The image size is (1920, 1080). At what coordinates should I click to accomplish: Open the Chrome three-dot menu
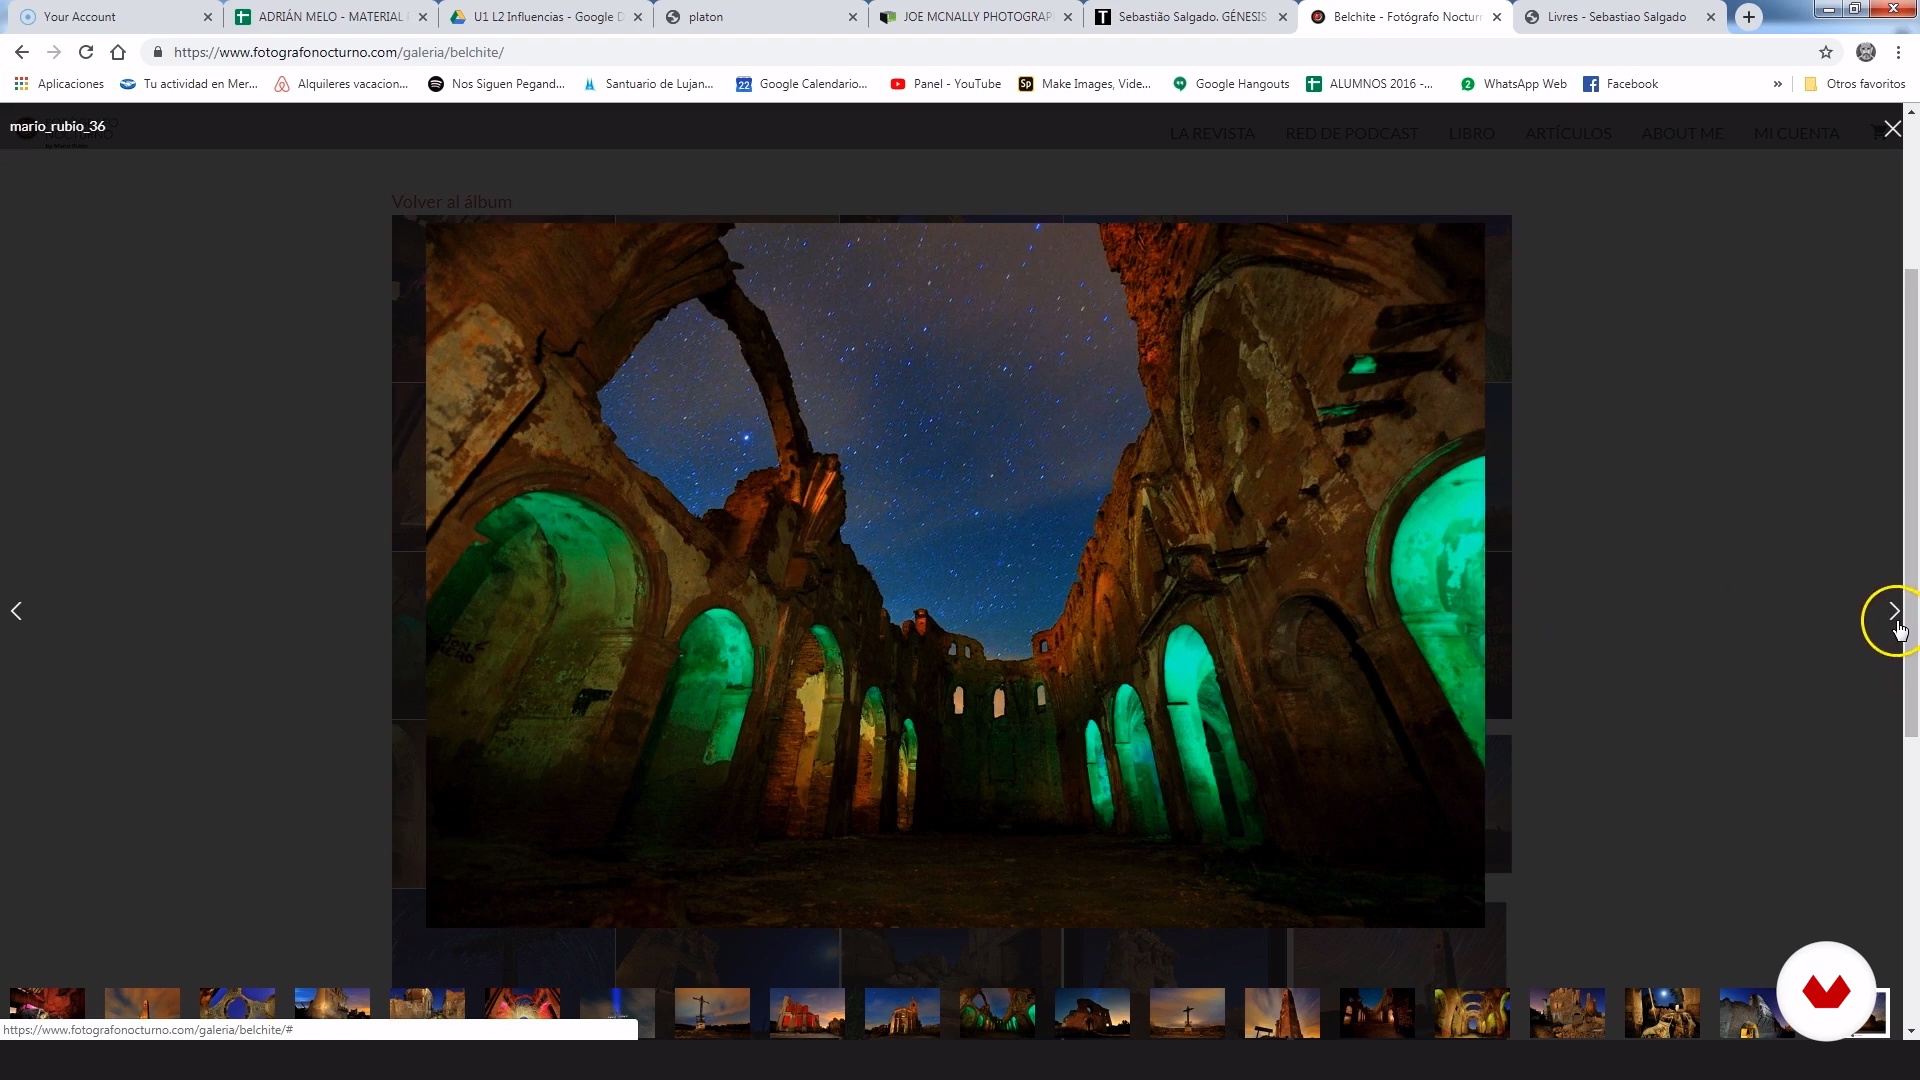click(x=1898, y=52)
